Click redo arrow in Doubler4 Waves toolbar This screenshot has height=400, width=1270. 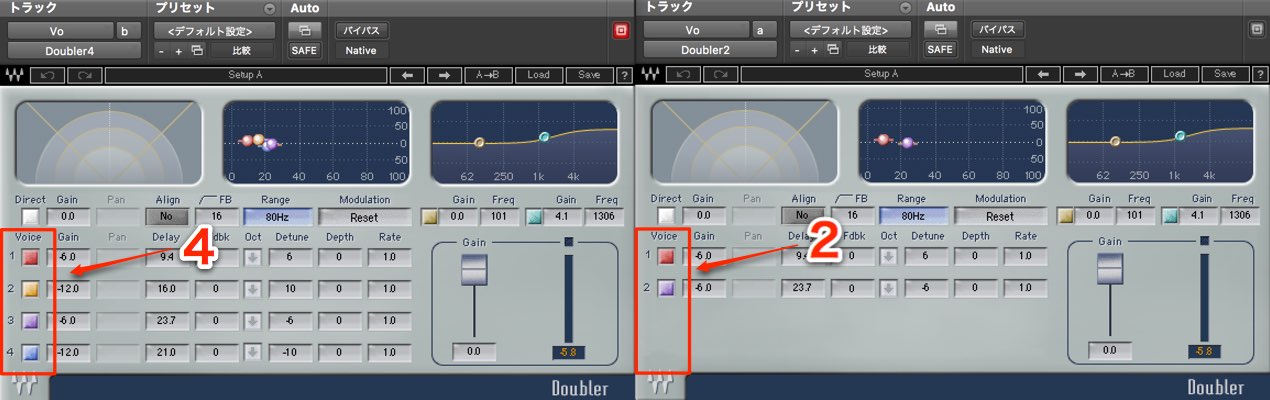[x=85, y=75]
